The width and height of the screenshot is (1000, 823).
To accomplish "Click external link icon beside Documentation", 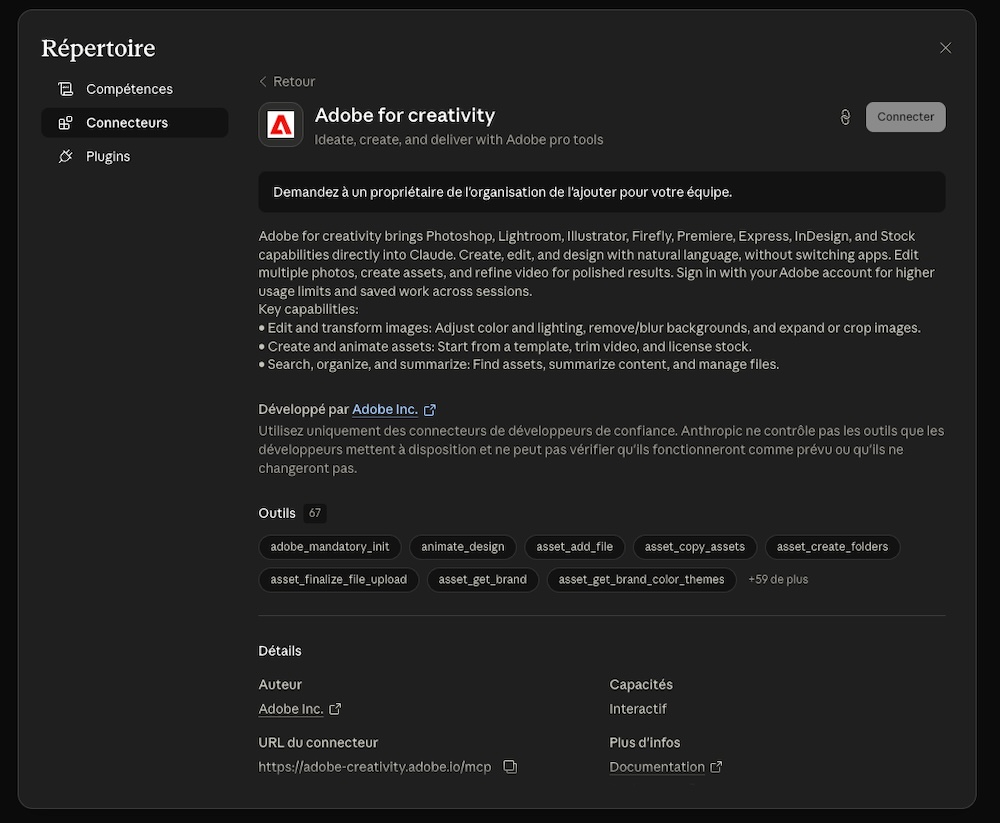I will click(x=716, y=767).
